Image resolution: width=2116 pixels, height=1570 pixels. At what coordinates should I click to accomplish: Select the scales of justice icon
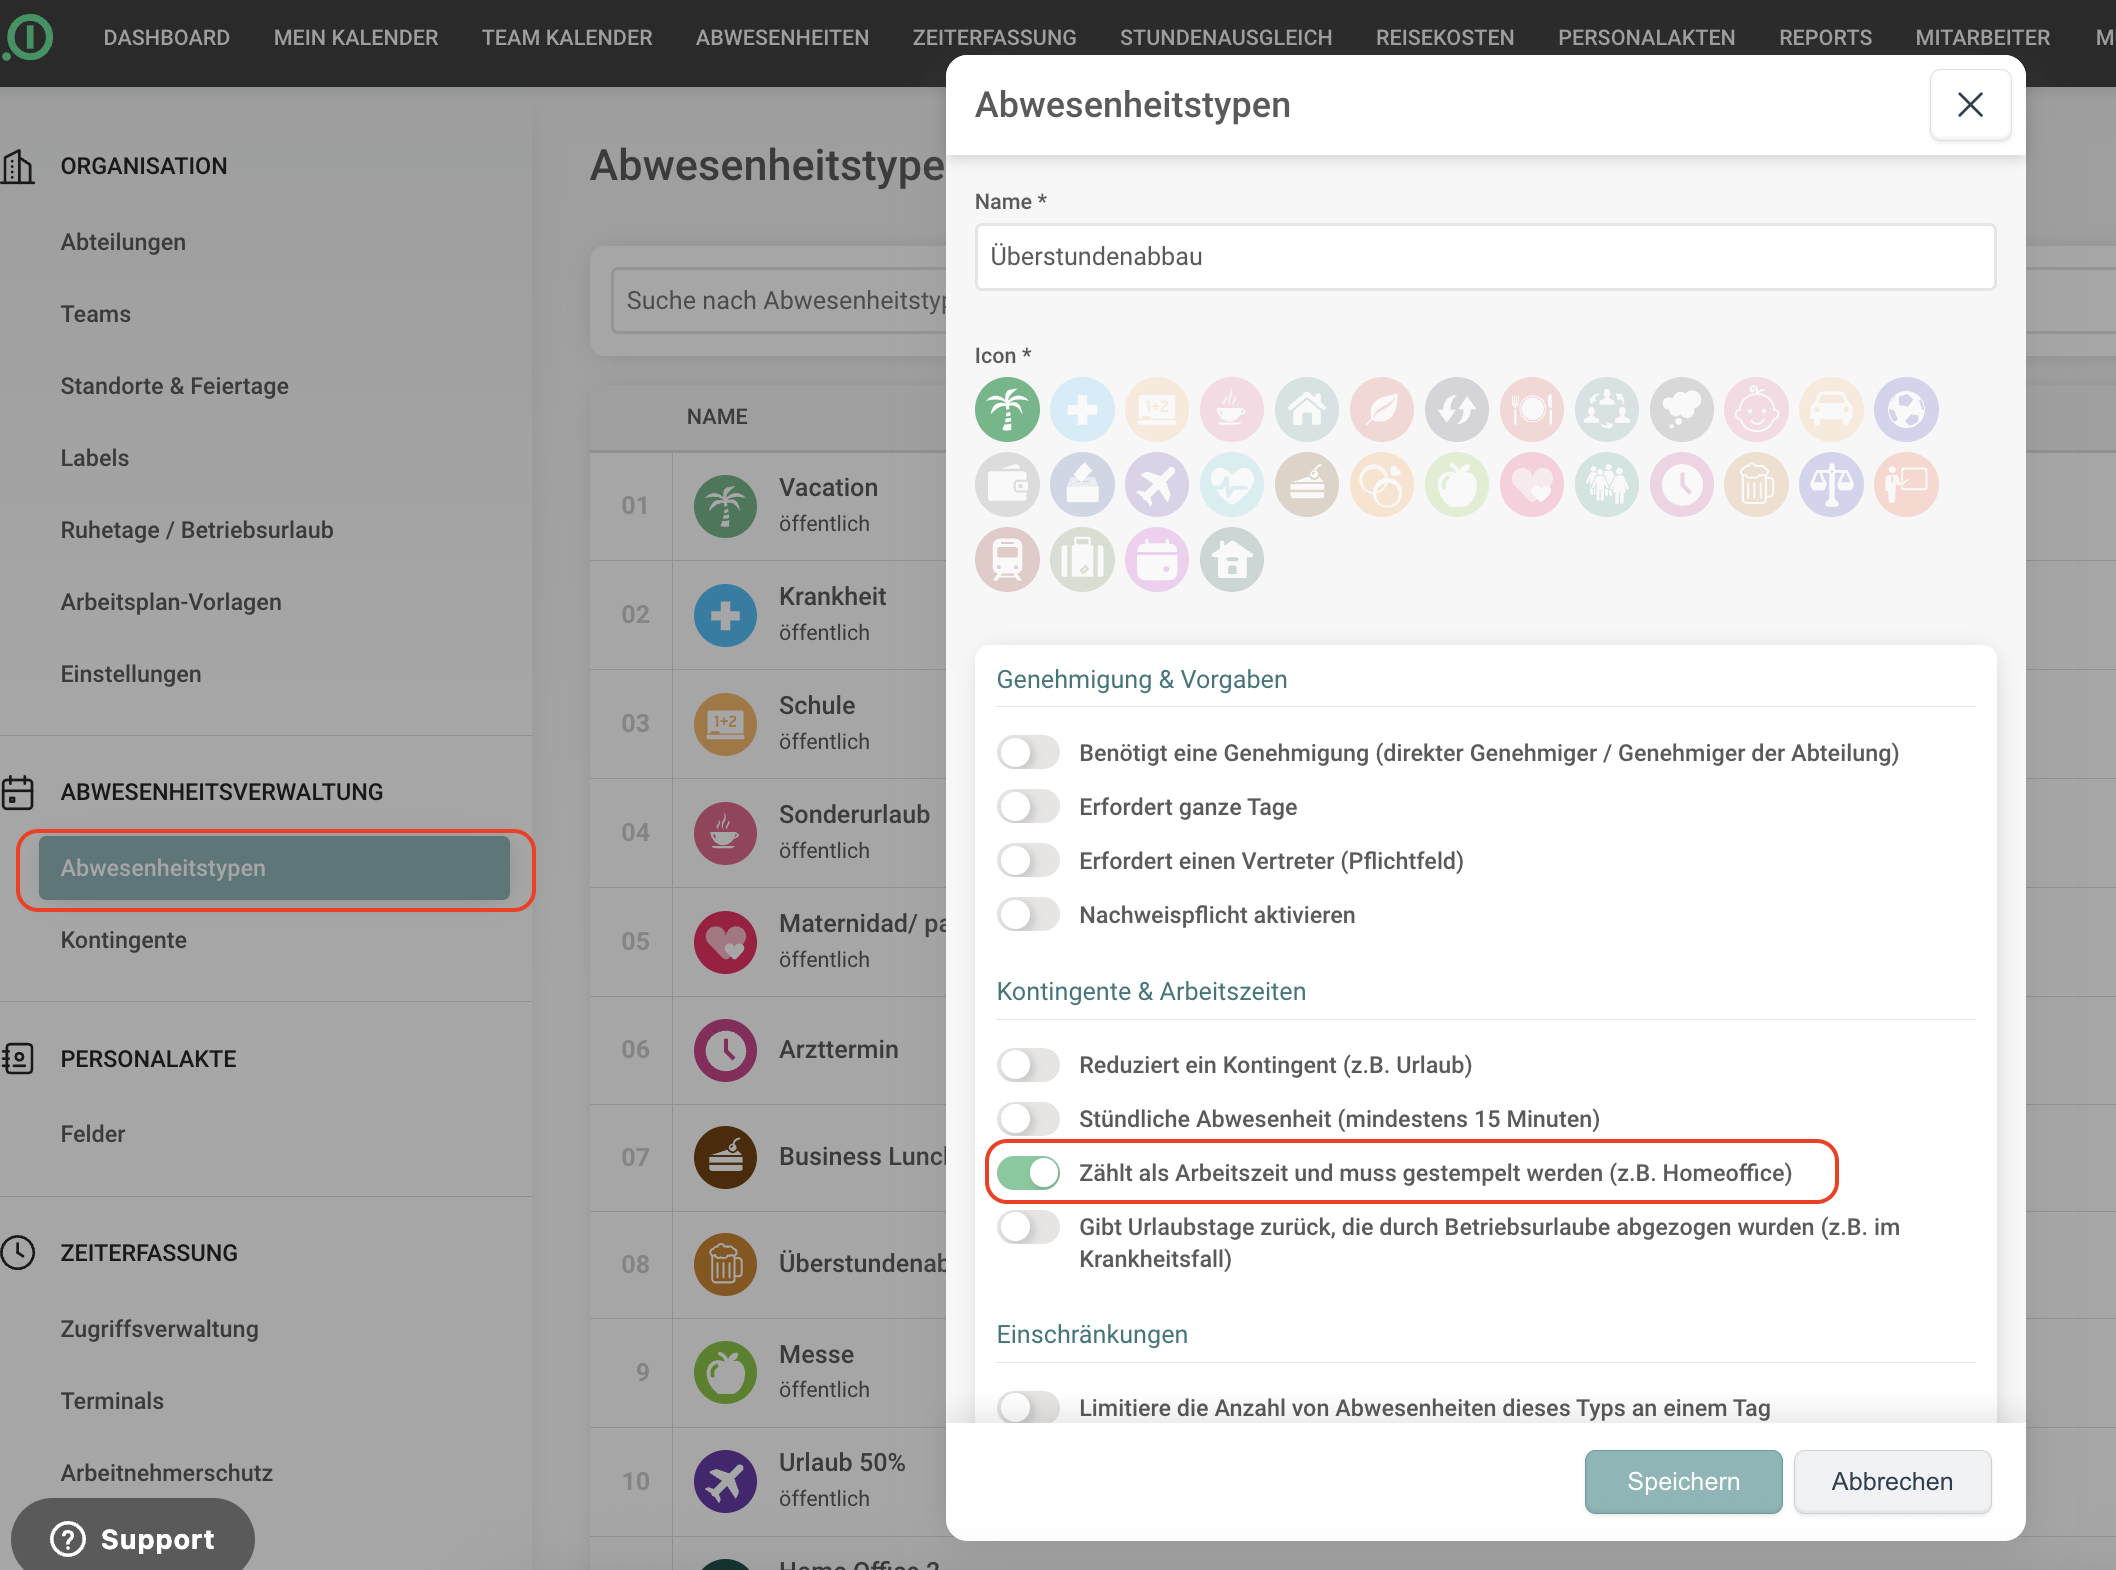click(1832, 485)
